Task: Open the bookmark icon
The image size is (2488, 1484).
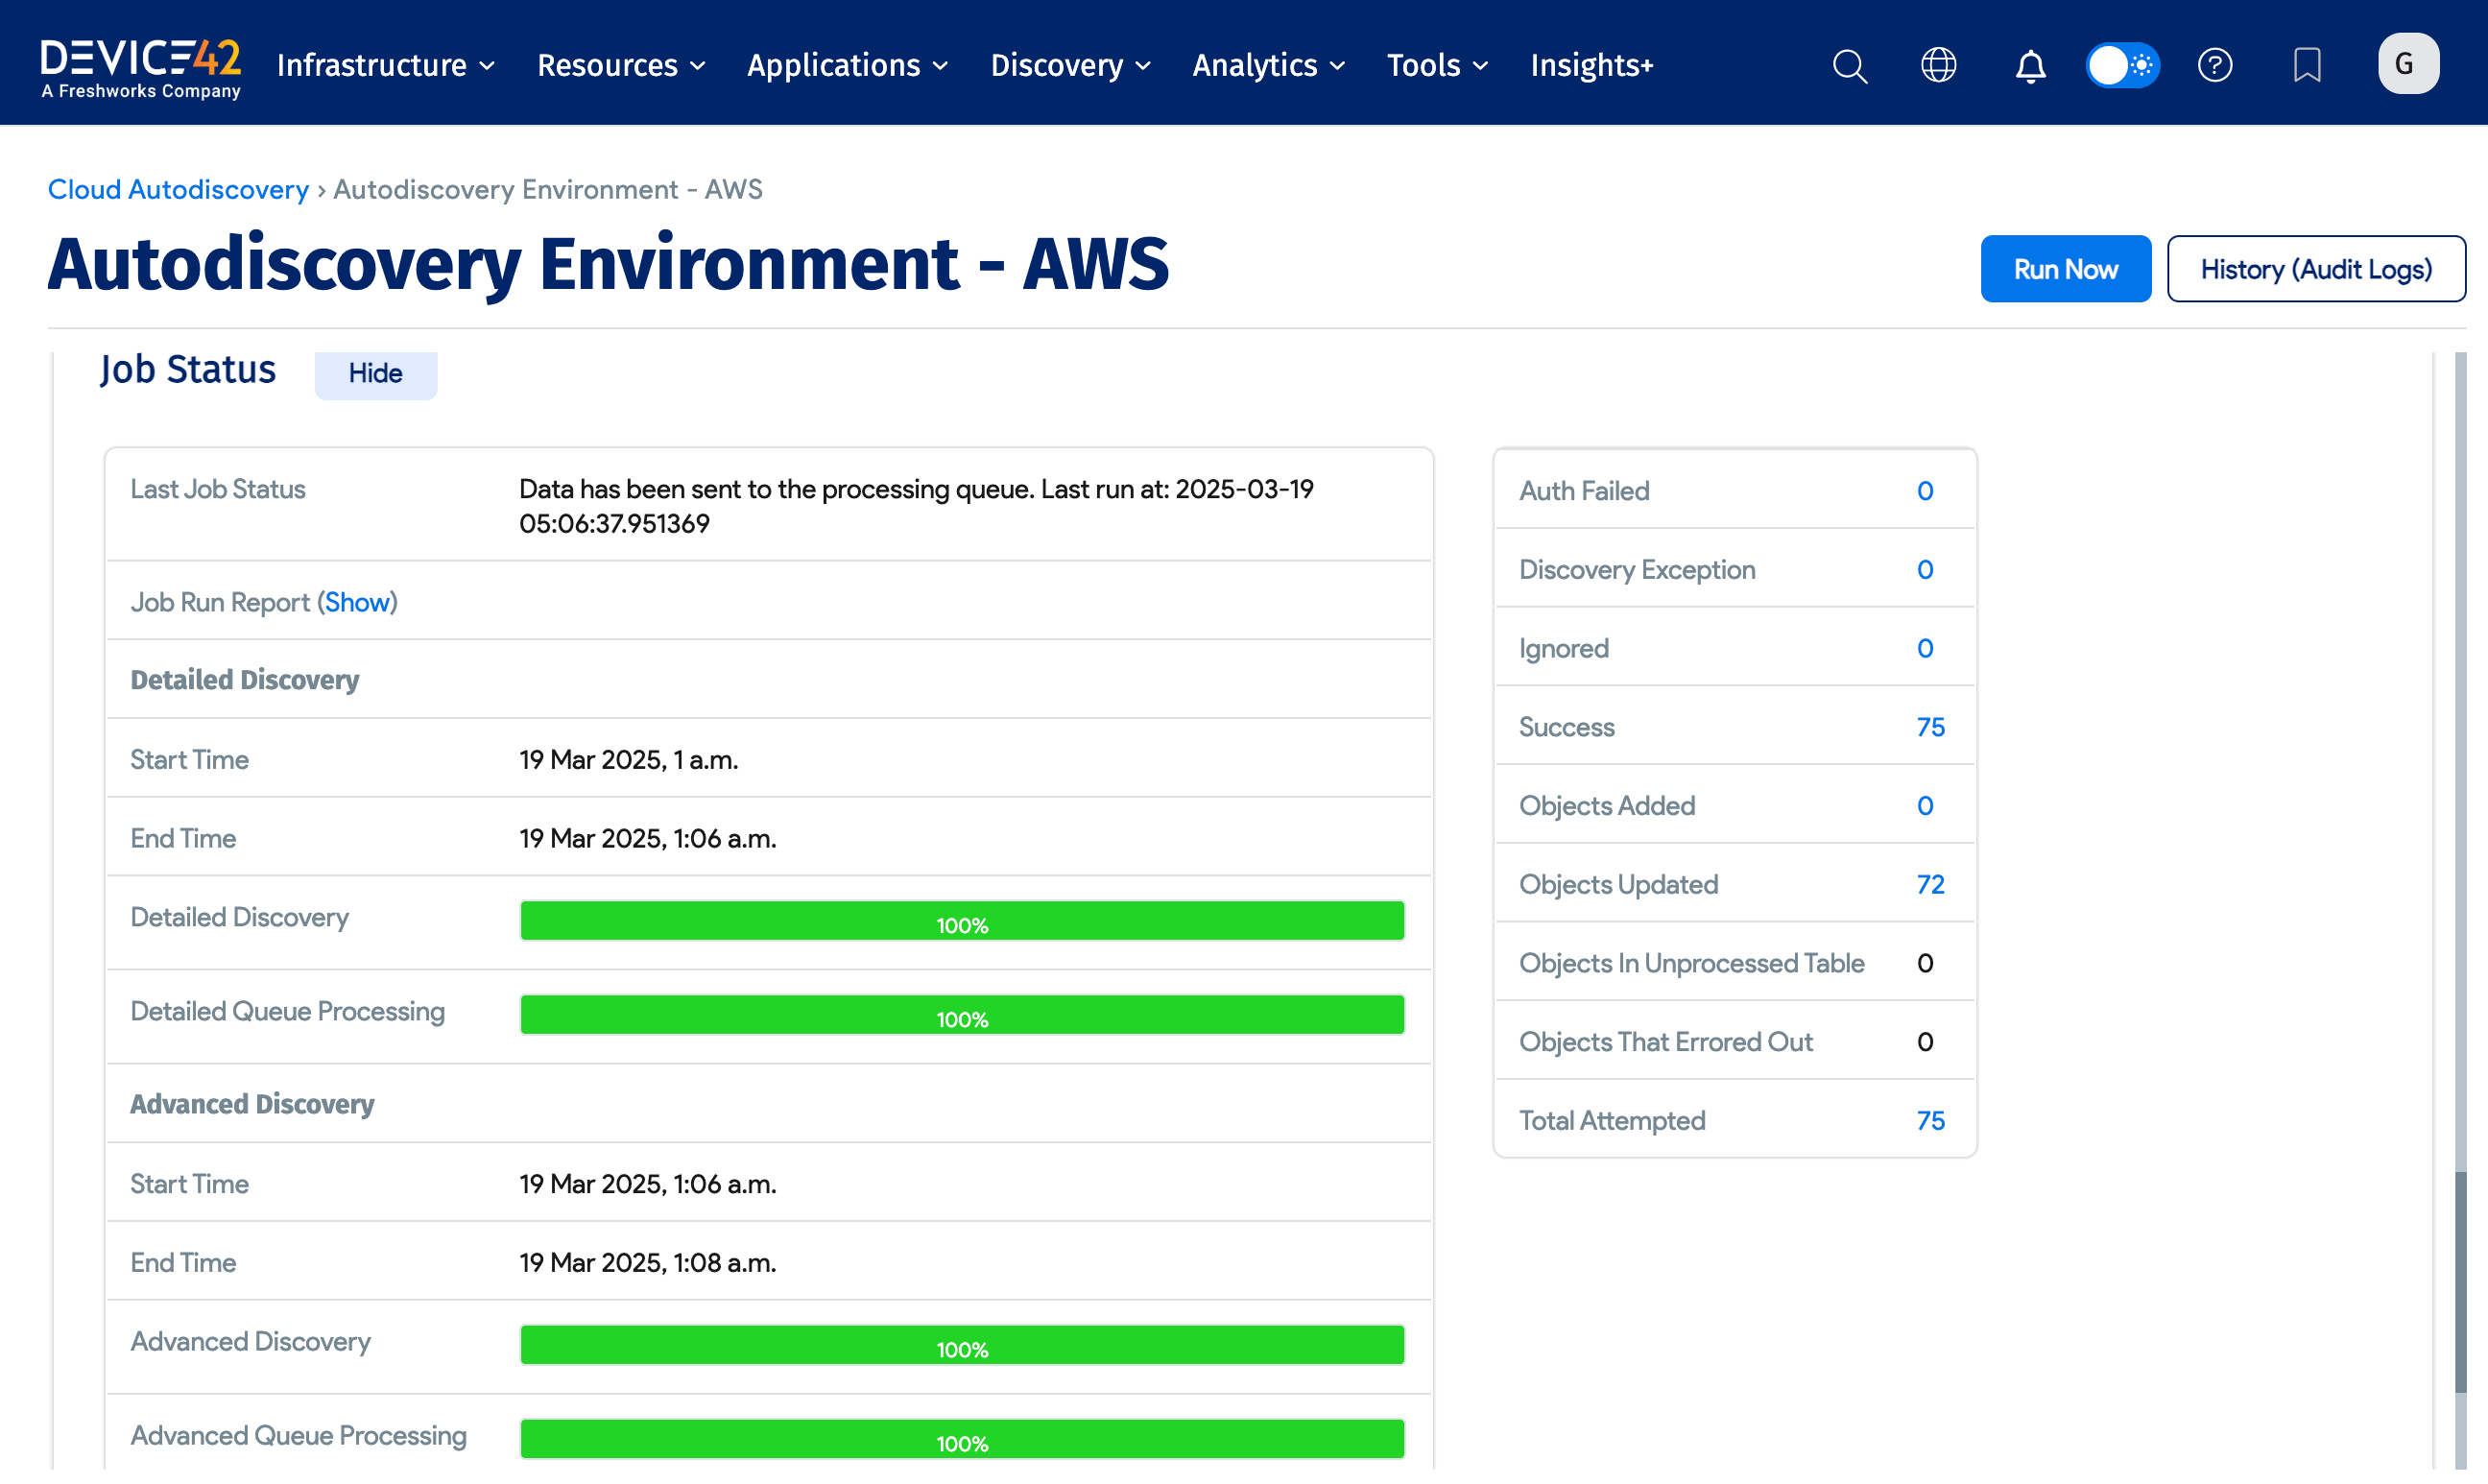Action: pos(2306,66)
